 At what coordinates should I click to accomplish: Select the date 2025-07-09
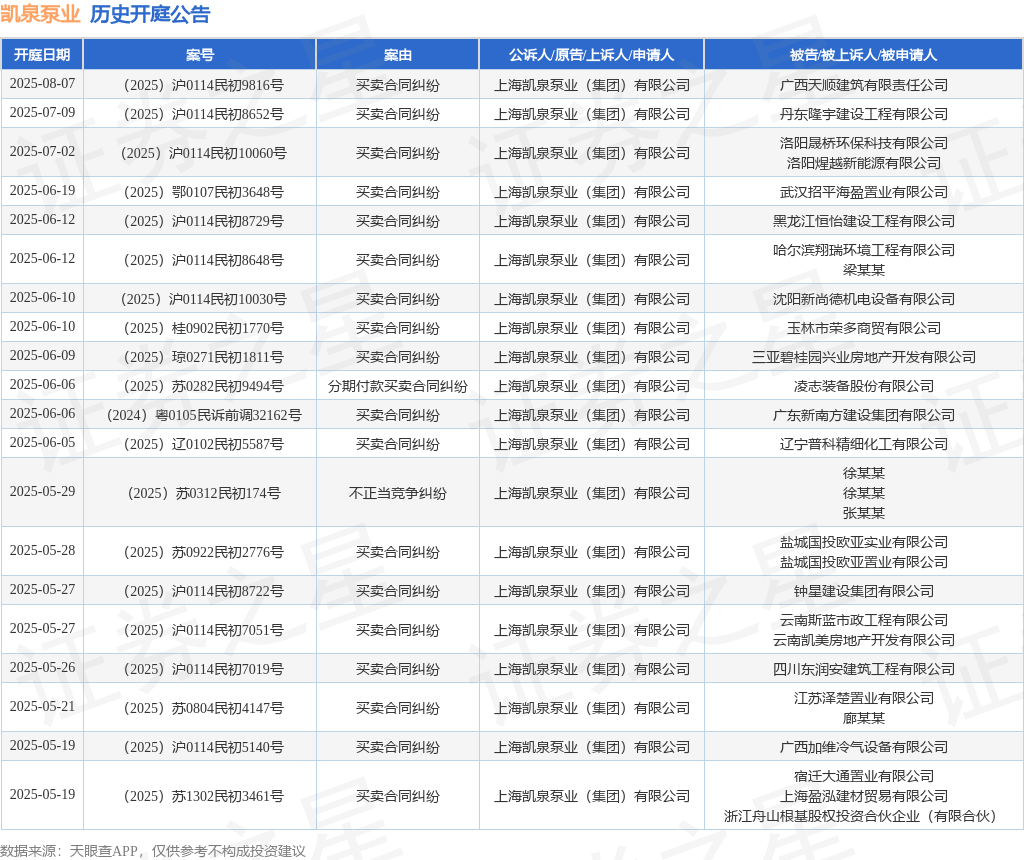point(42,112)
